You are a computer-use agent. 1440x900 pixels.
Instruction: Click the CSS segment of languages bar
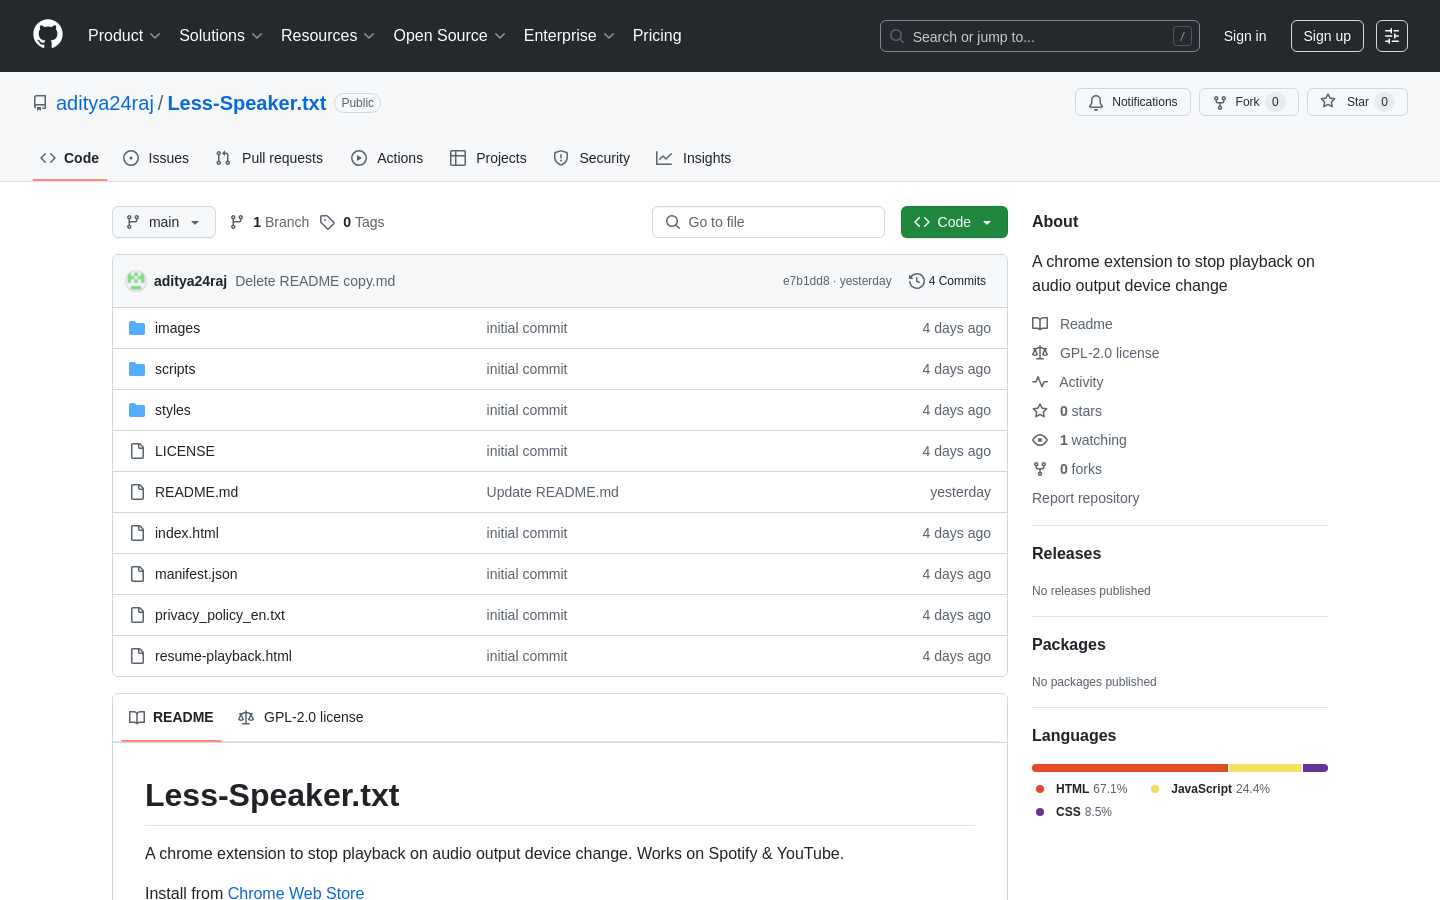pos(1315,768)
